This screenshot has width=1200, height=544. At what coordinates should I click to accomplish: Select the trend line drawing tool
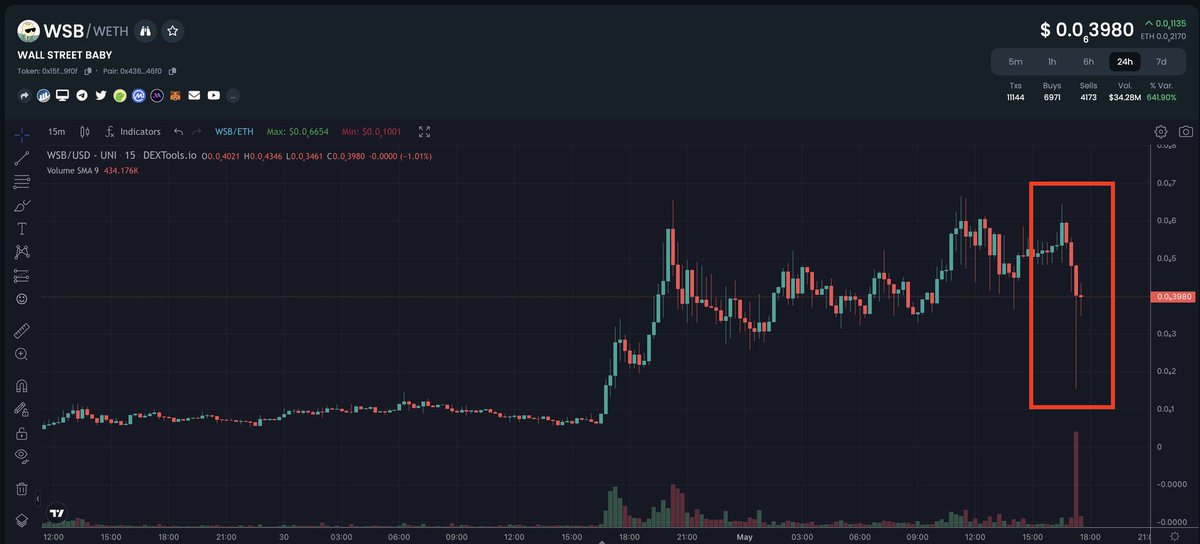[x=21, y=158]
